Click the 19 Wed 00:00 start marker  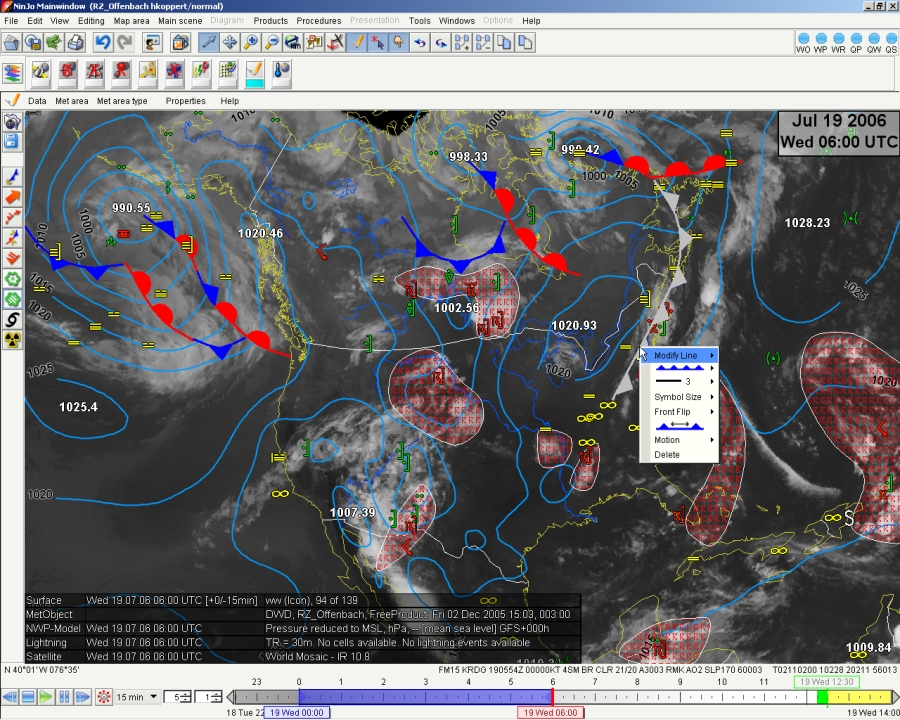[296, 713]
